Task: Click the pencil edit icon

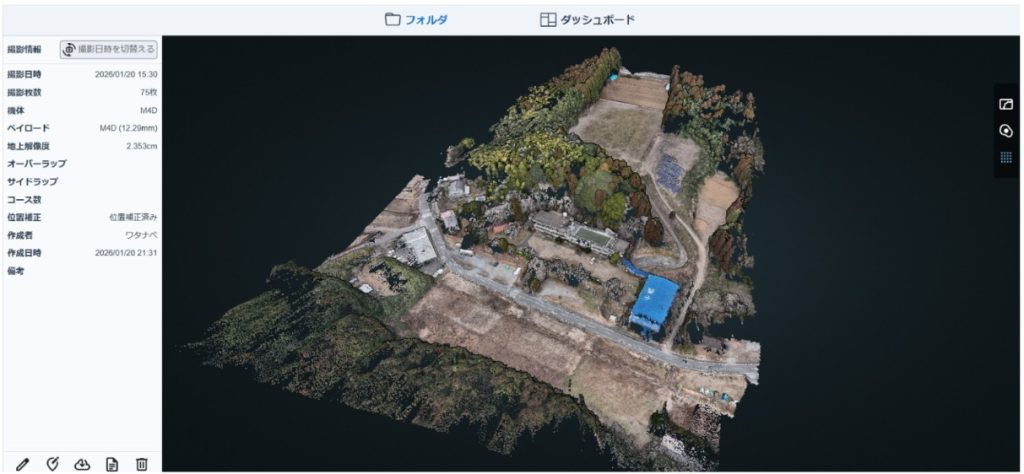Action: click(22, 463)
